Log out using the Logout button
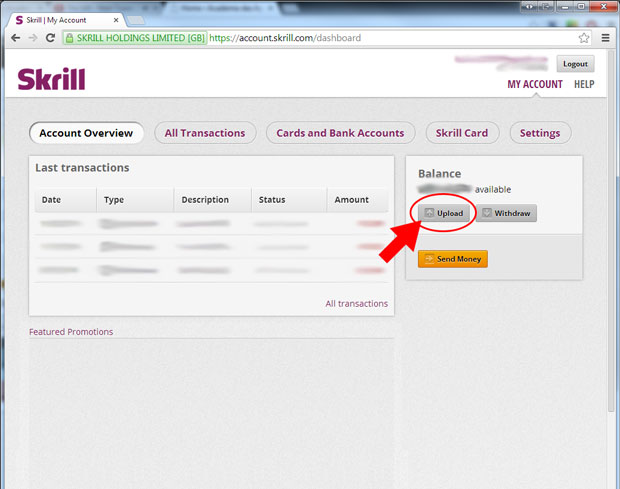 575,64
